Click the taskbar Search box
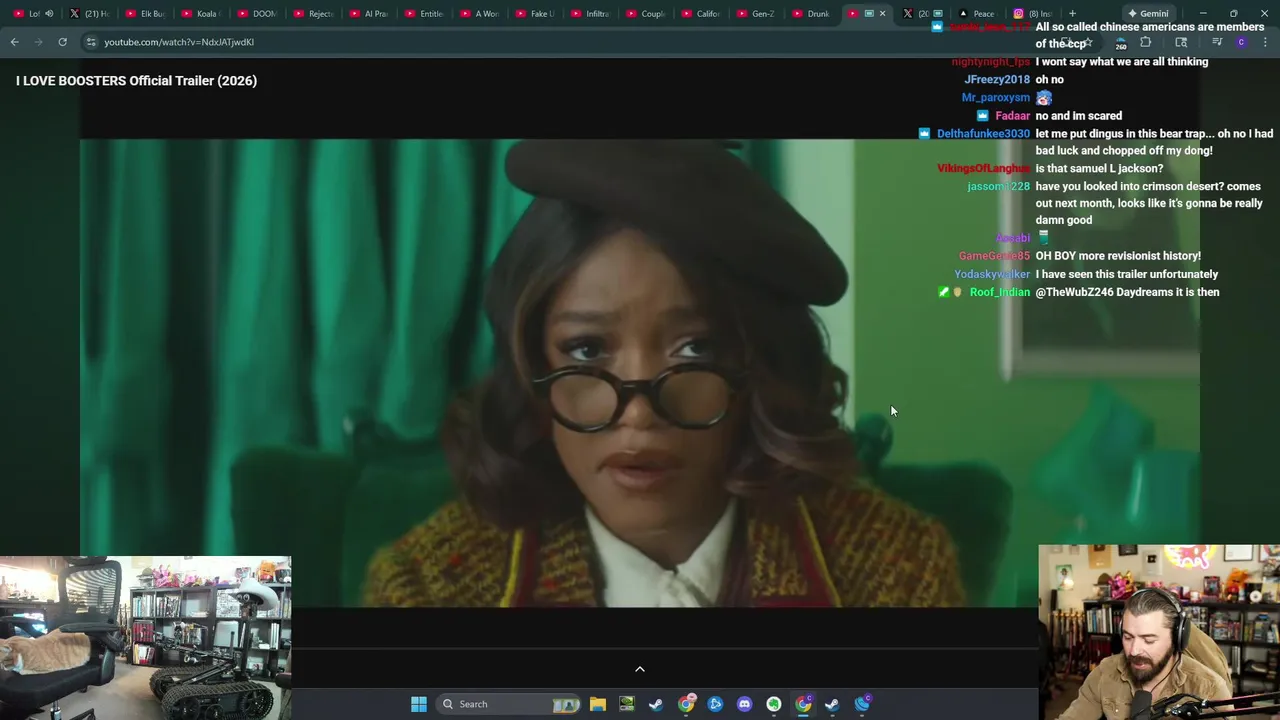Viewport: 1280px width, 720px height. point(509,704)
